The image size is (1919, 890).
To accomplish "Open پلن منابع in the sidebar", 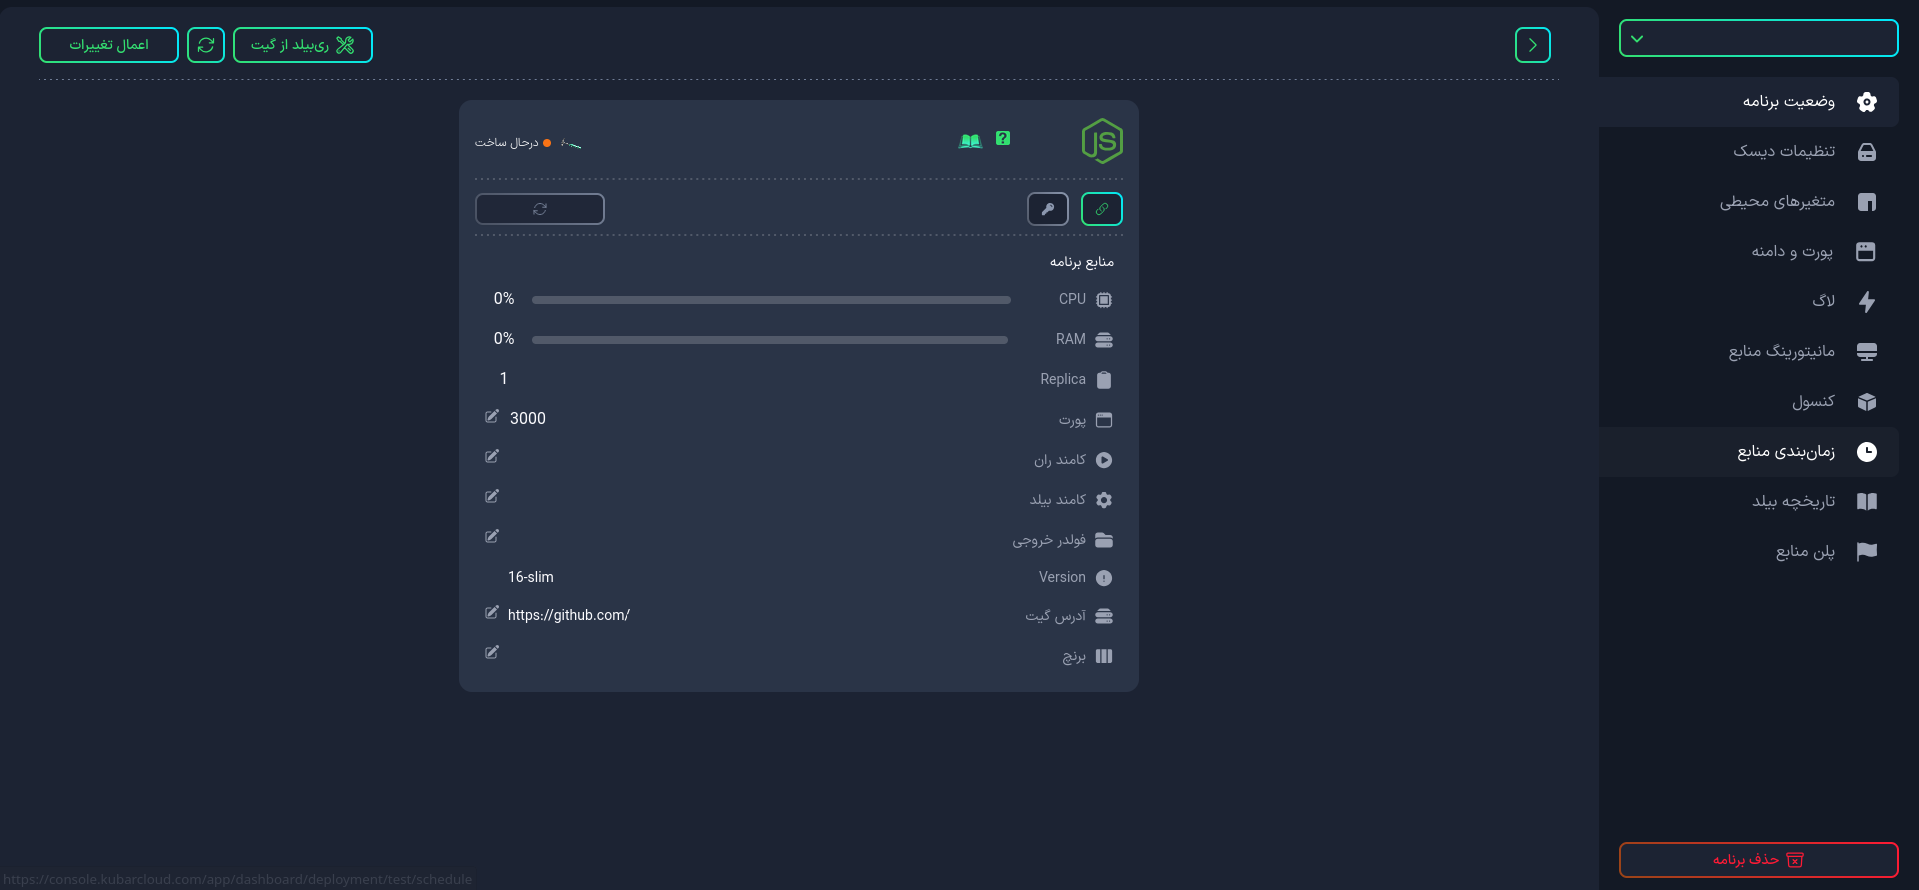I will pos(1749,552).
